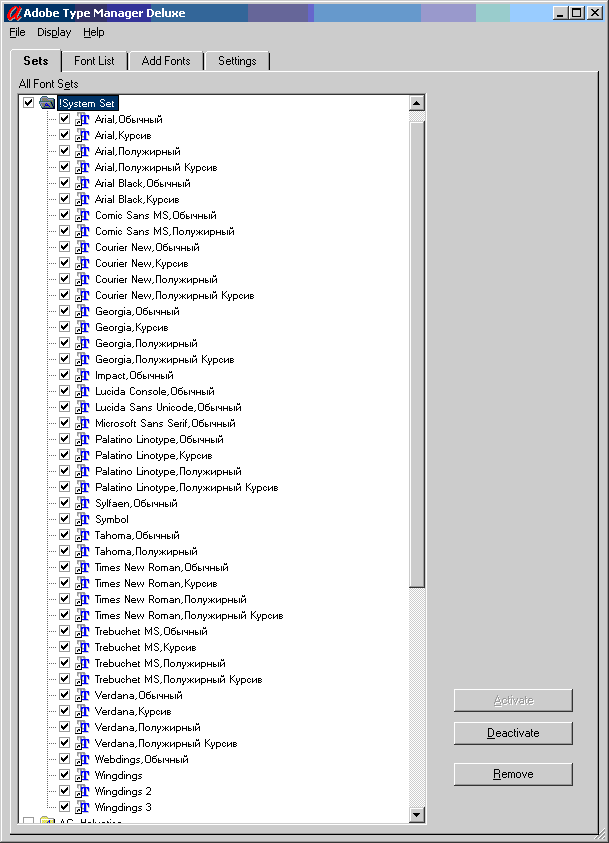Screen dimensions: 609x843
Task: Select Palatino Linotype,Полужирный font entry
Action: [168, 471]
